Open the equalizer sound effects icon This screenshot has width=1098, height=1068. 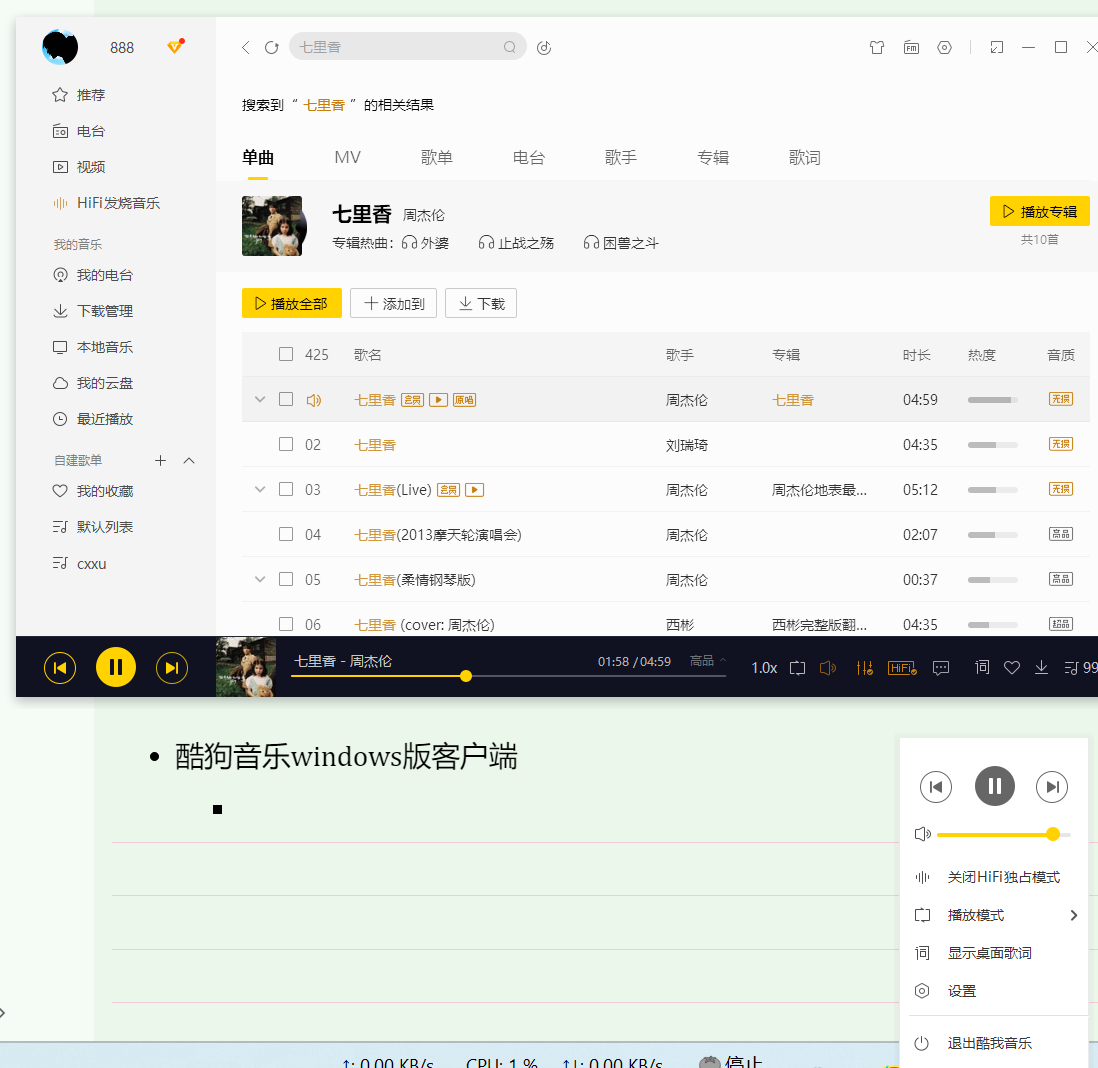865,668
